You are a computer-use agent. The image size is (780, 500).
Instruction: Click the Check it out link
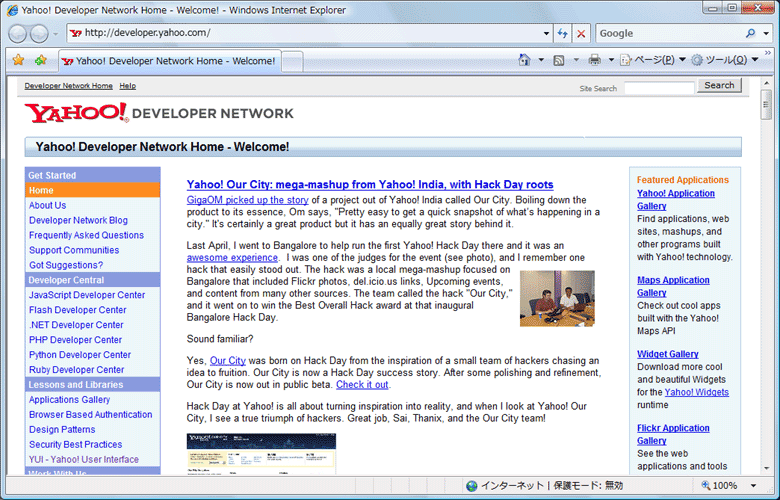coord(362,384)
